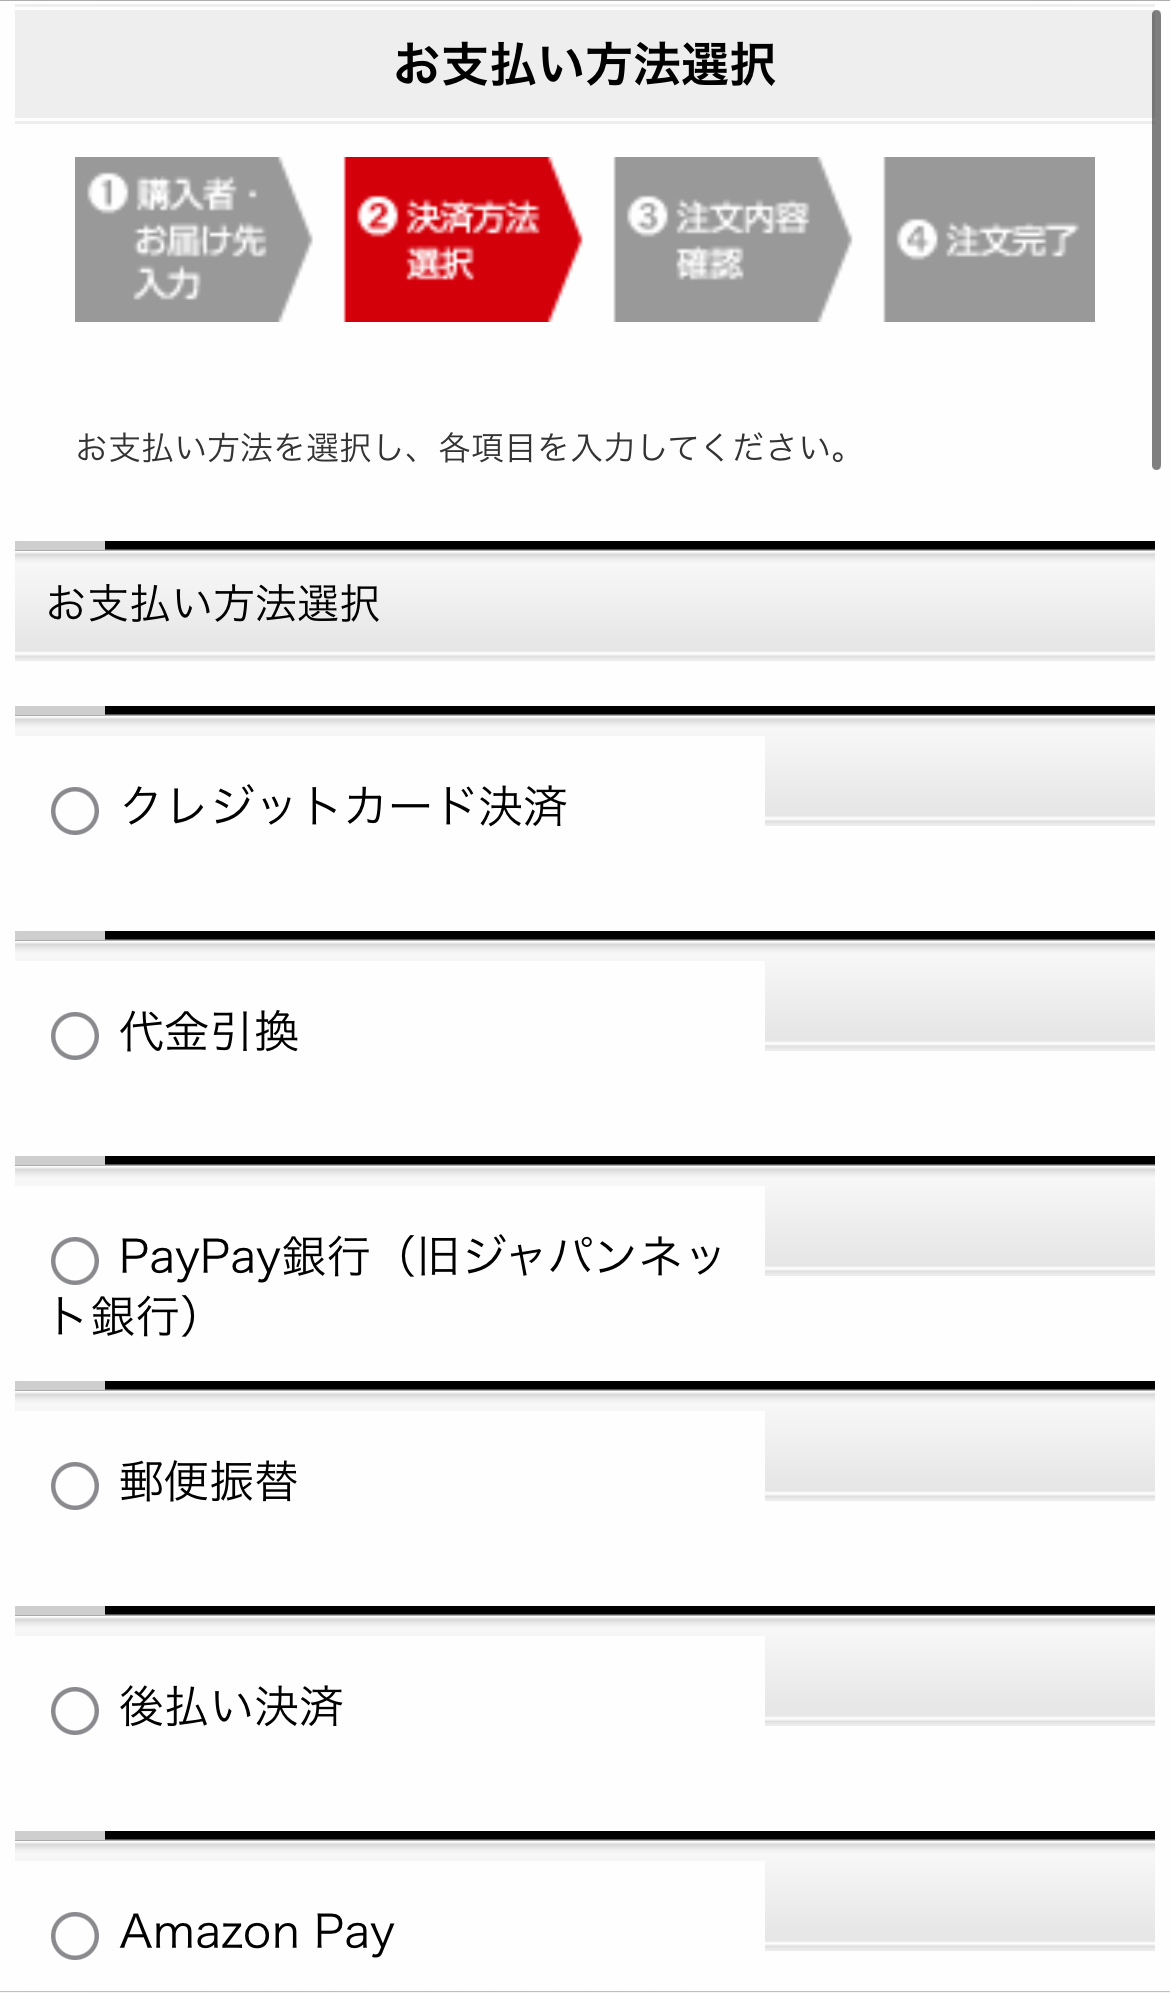The image size is (1170, 1993).
Task: Click the number 1 badge in 購入者・お届け先入力 step
Action: point(107,193)
